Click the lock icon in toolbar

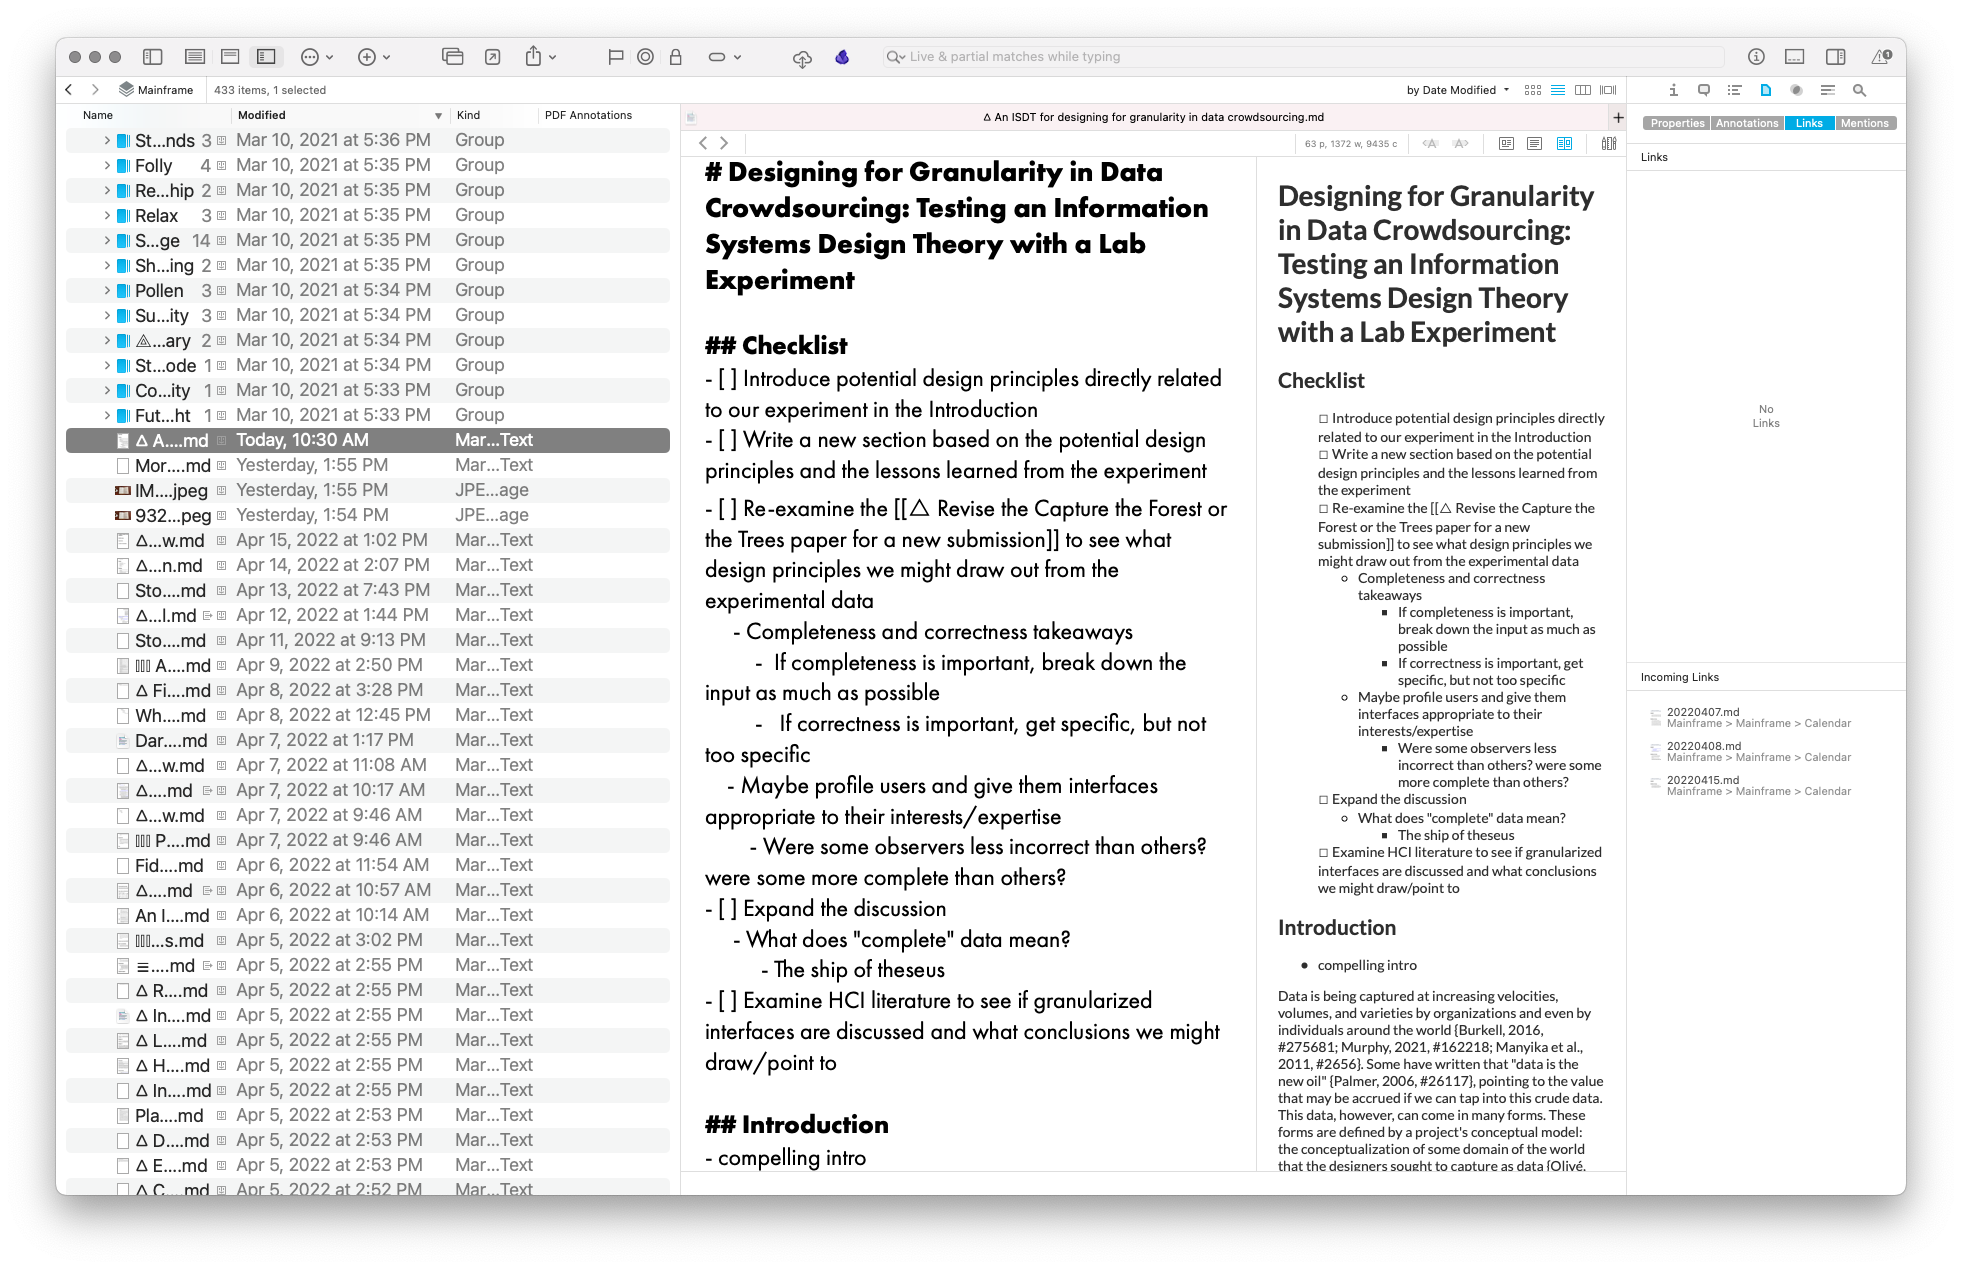coord(675,57)
